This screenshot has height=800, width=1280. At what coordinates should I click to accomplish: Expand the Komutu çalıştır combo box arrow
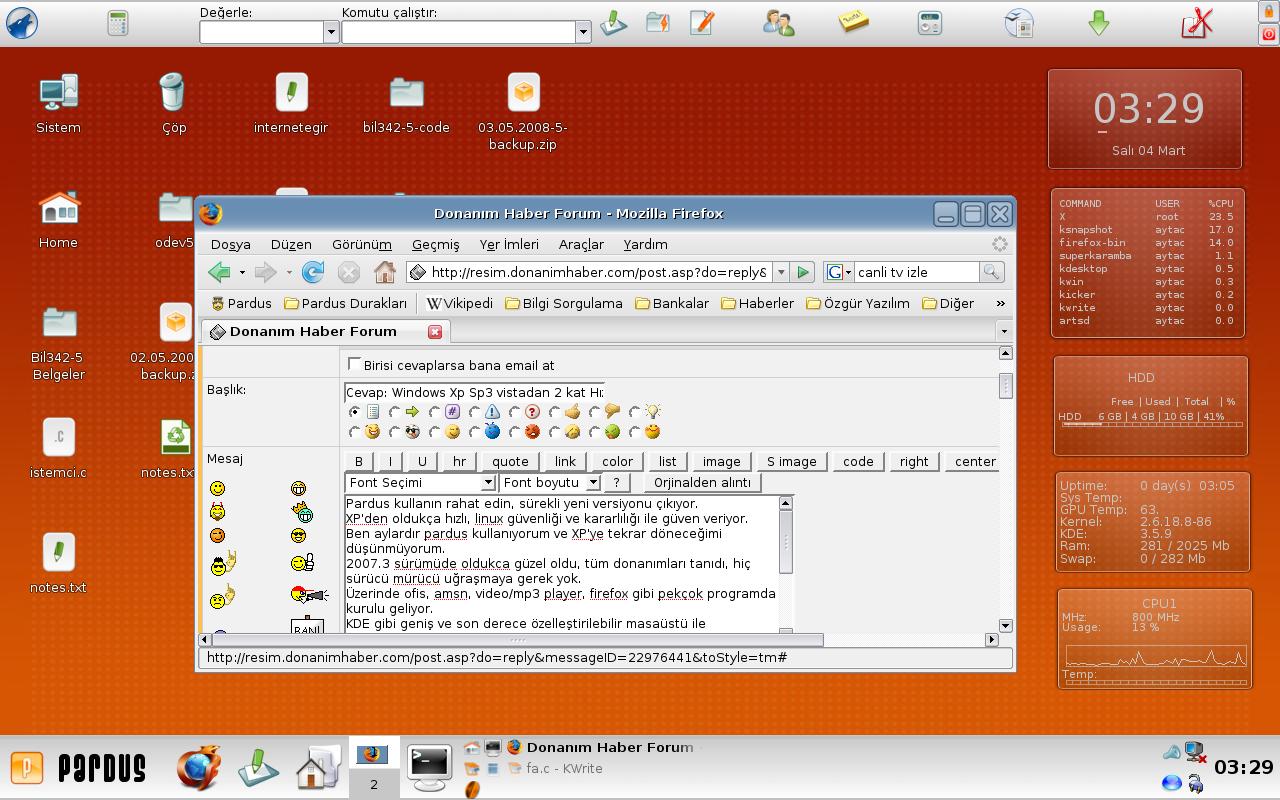point(583,32)
